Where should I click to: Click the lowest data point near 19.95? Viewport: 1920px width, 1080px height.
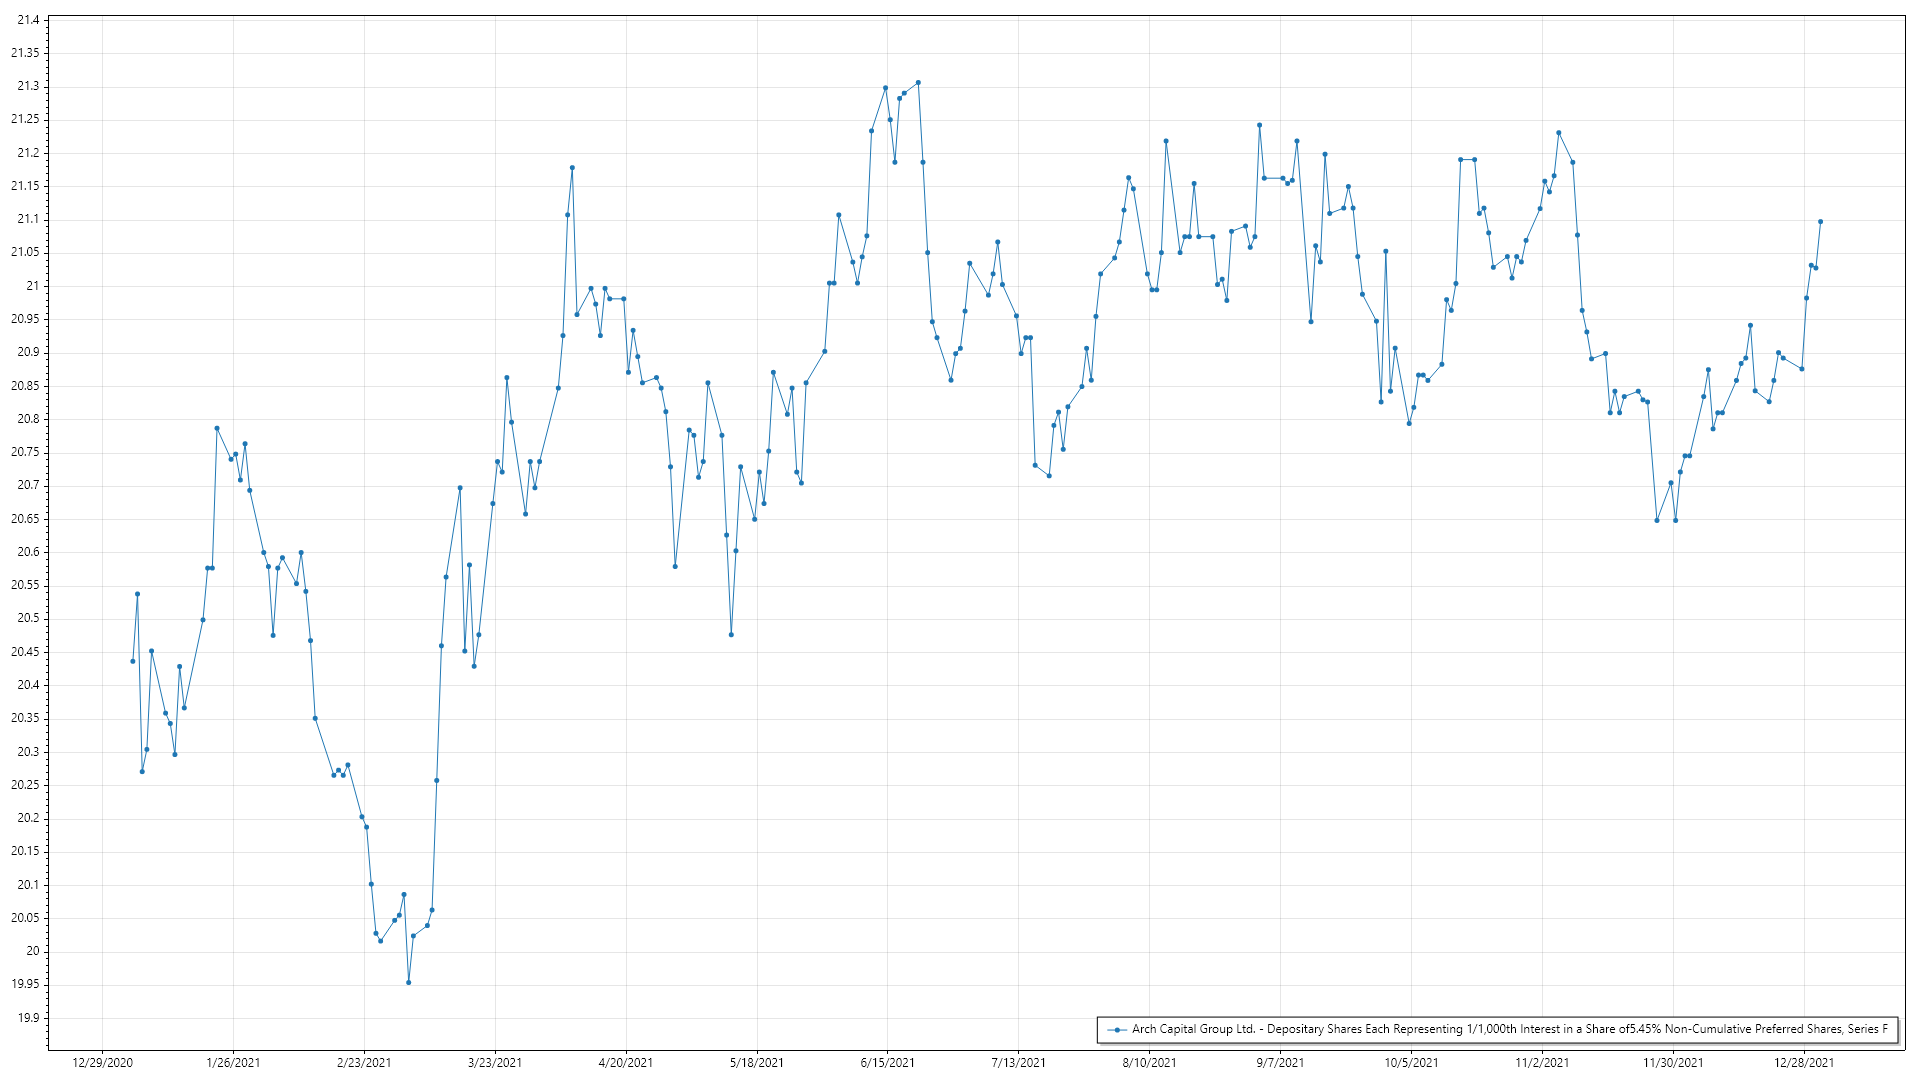[408, 983]
